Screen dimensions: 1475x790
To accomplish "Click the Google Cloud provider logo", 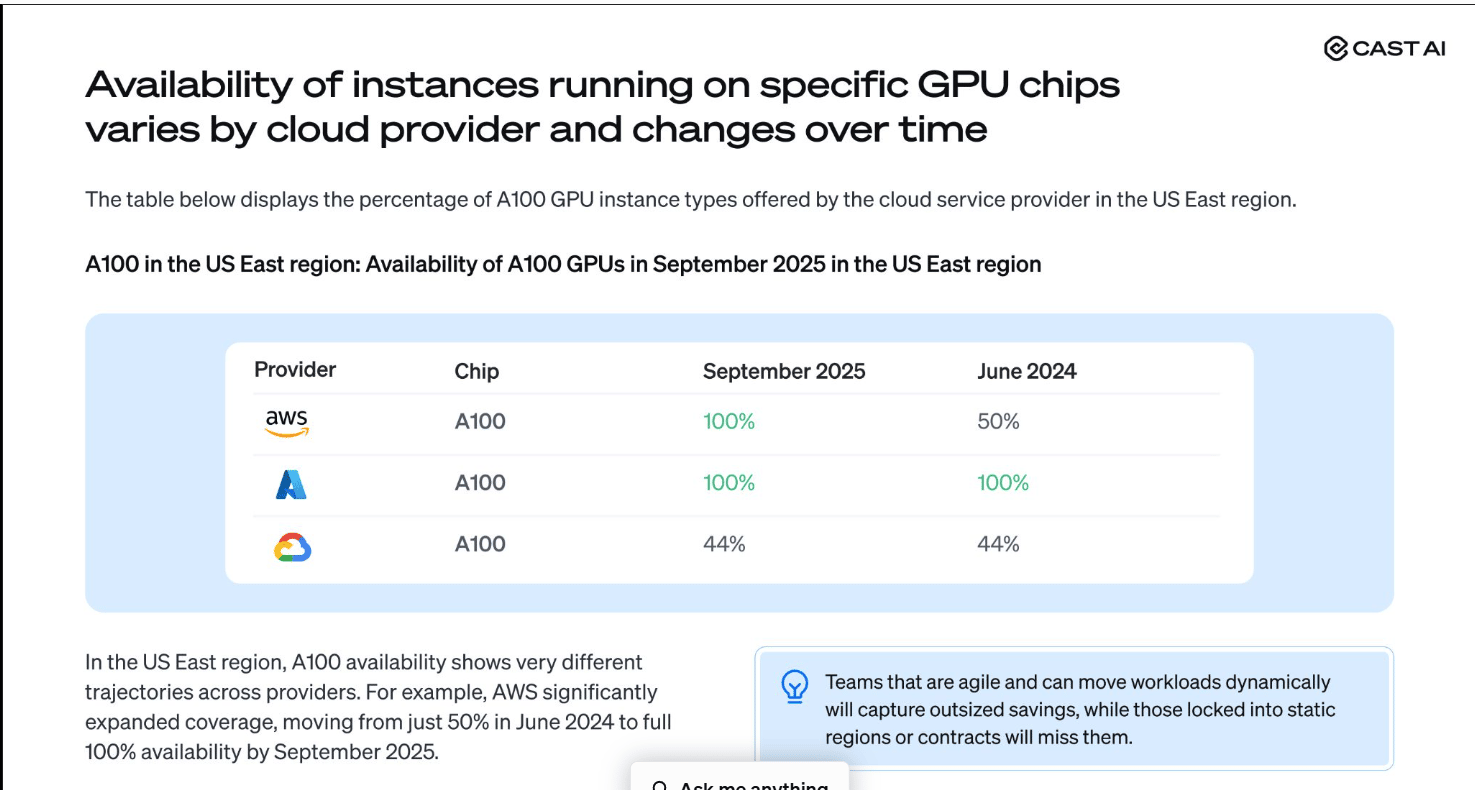I will pos(292,547).
